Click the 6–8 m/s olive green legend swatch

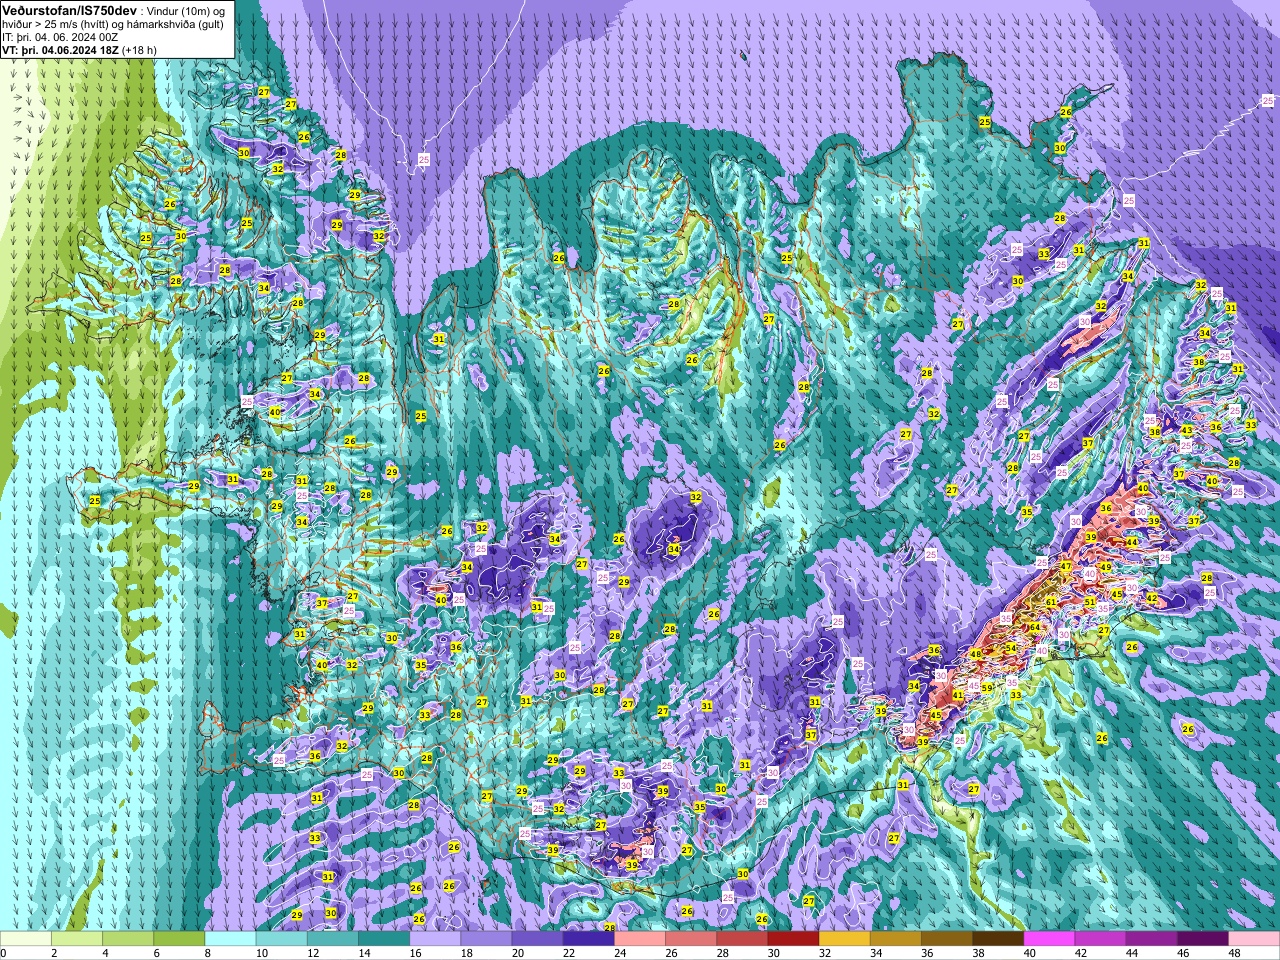179,938
